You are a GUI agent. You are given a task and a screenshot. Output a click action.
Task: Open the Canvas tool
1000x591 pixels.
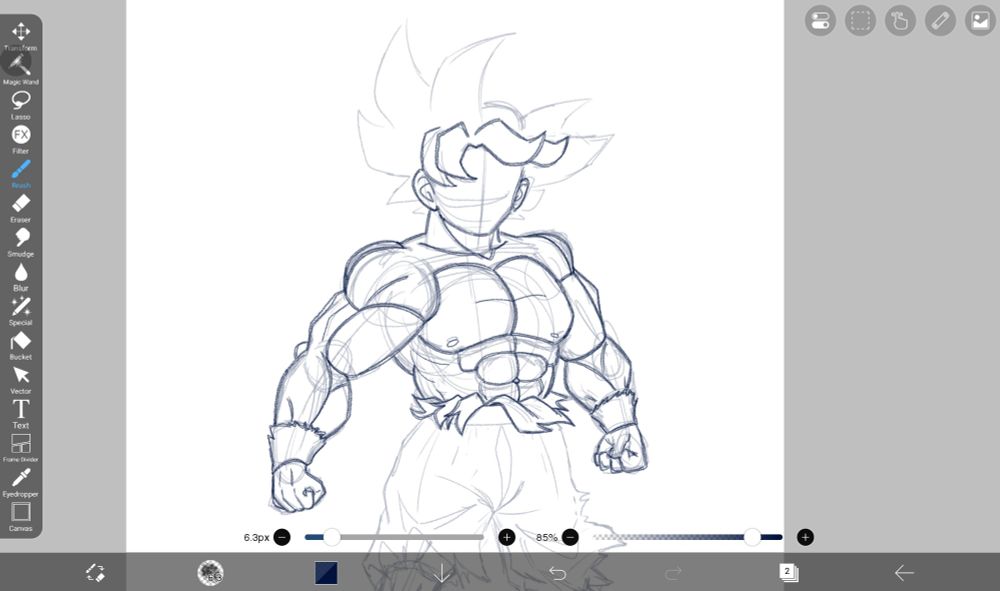point(20,517)
